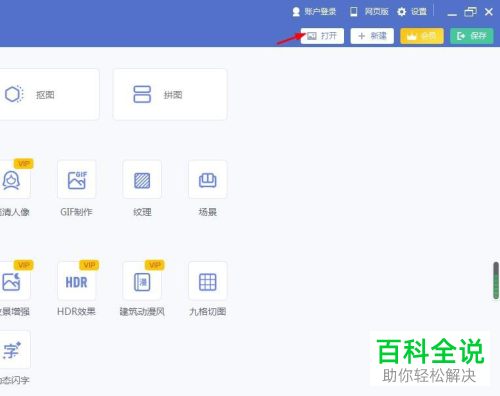Open the 拼图 collage tool card
This screenshot has height=396, width=500.
[170, 94]
